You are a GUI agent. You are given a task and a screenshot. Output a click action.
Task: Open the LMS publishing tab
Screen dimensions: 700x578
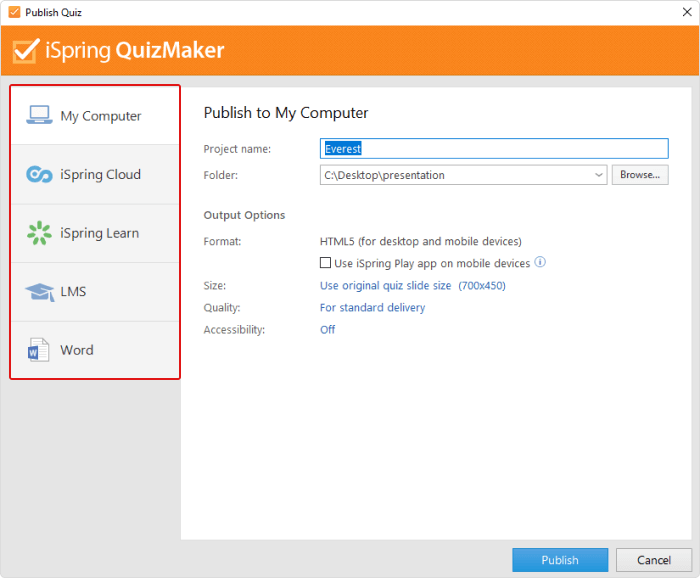click(x=95, y=292)
